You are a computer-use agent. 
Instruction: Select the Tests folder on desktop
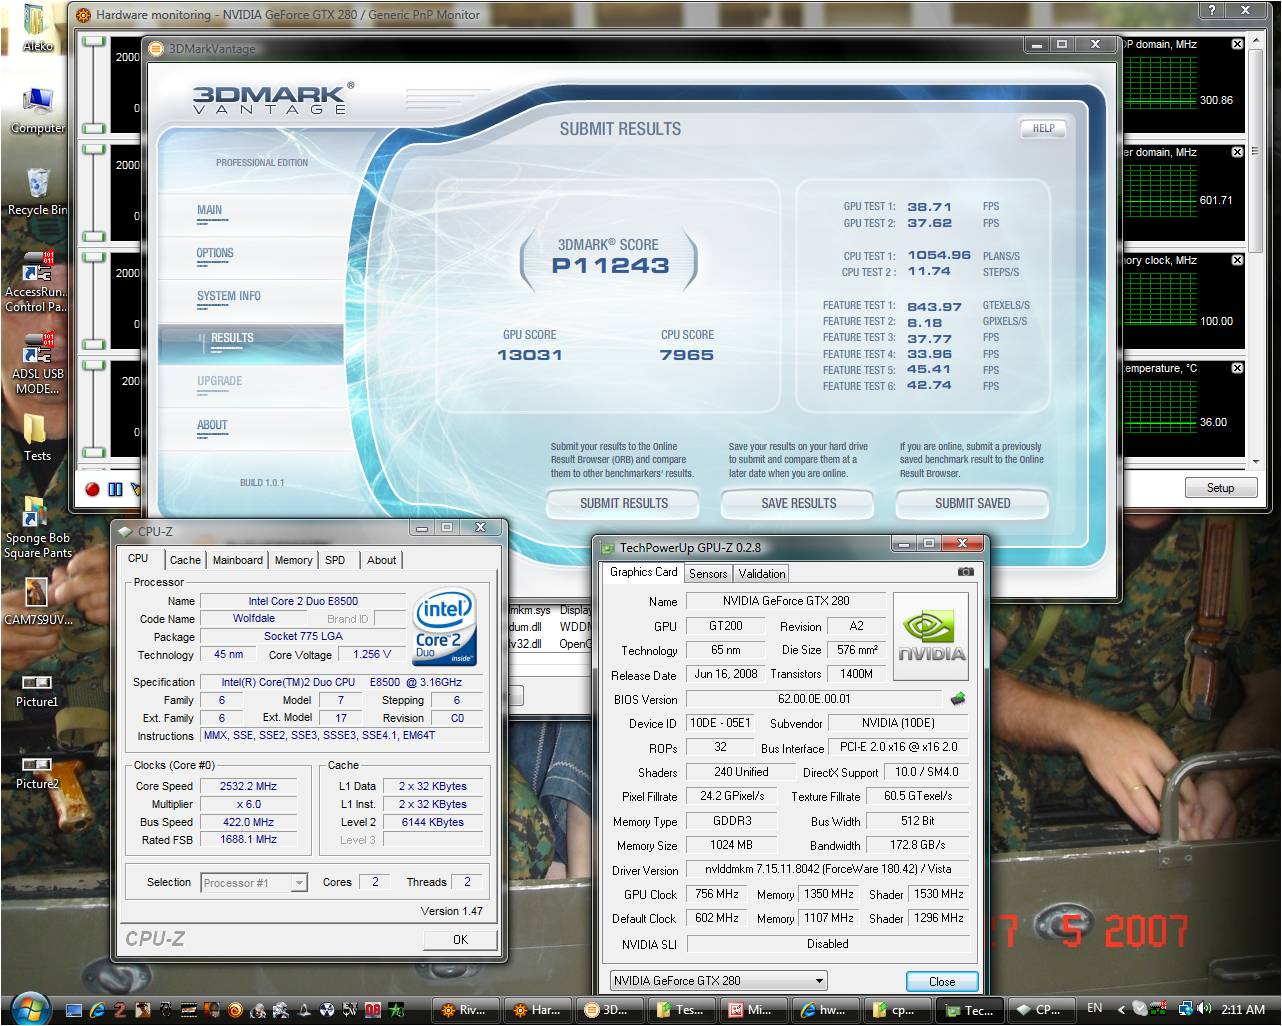click(x=37, y=437)
